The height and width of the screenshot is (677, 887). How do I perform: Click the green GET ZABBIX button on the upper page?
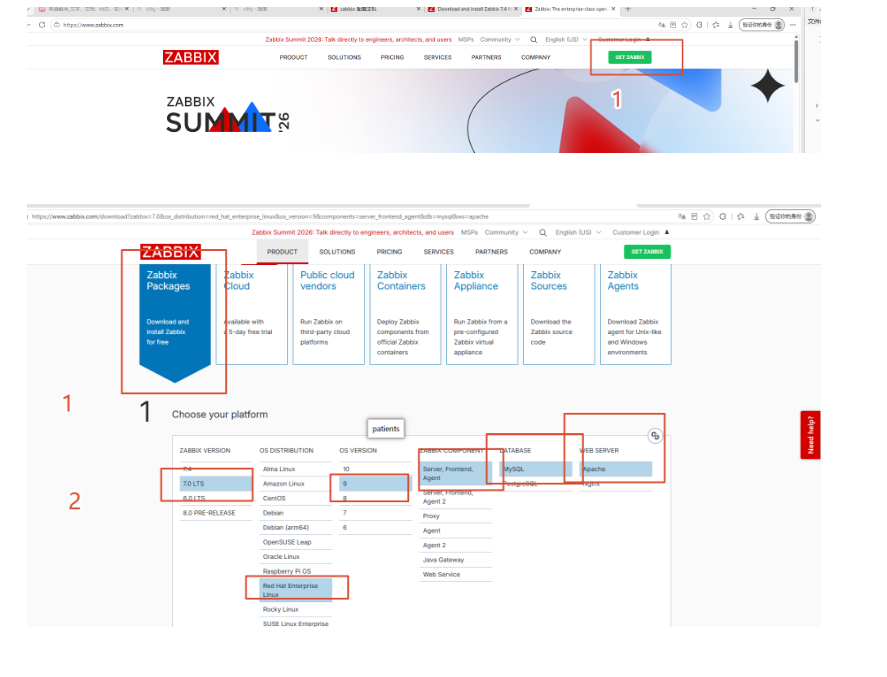click(630, 57)
